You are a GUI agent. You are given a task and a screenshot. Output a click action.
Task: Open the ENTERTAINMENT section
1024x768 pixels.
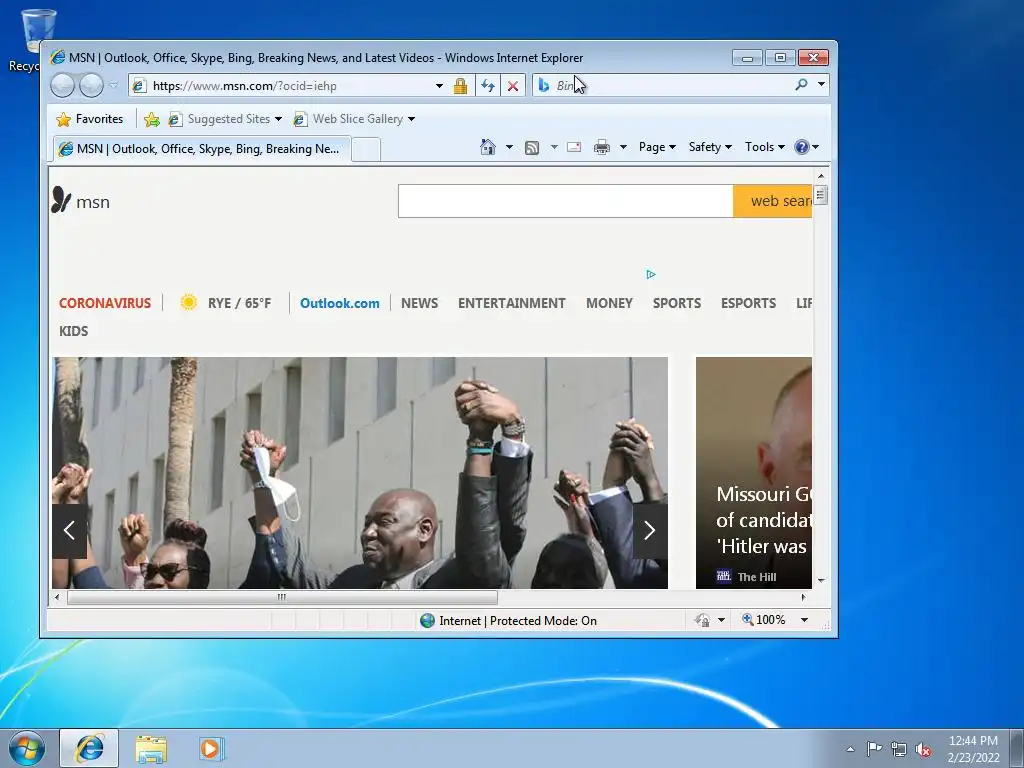click(x=511, y=303)
